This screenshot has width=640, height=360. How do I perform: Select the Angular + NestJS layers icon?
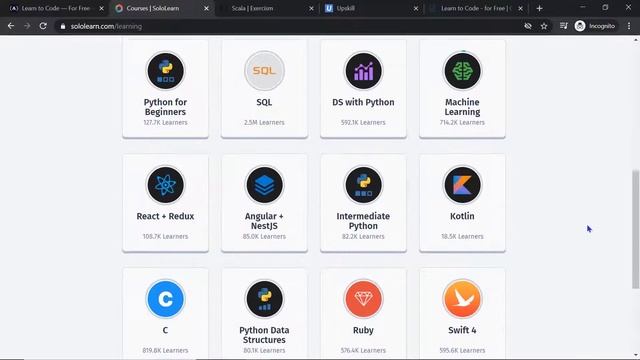point(264,185)
